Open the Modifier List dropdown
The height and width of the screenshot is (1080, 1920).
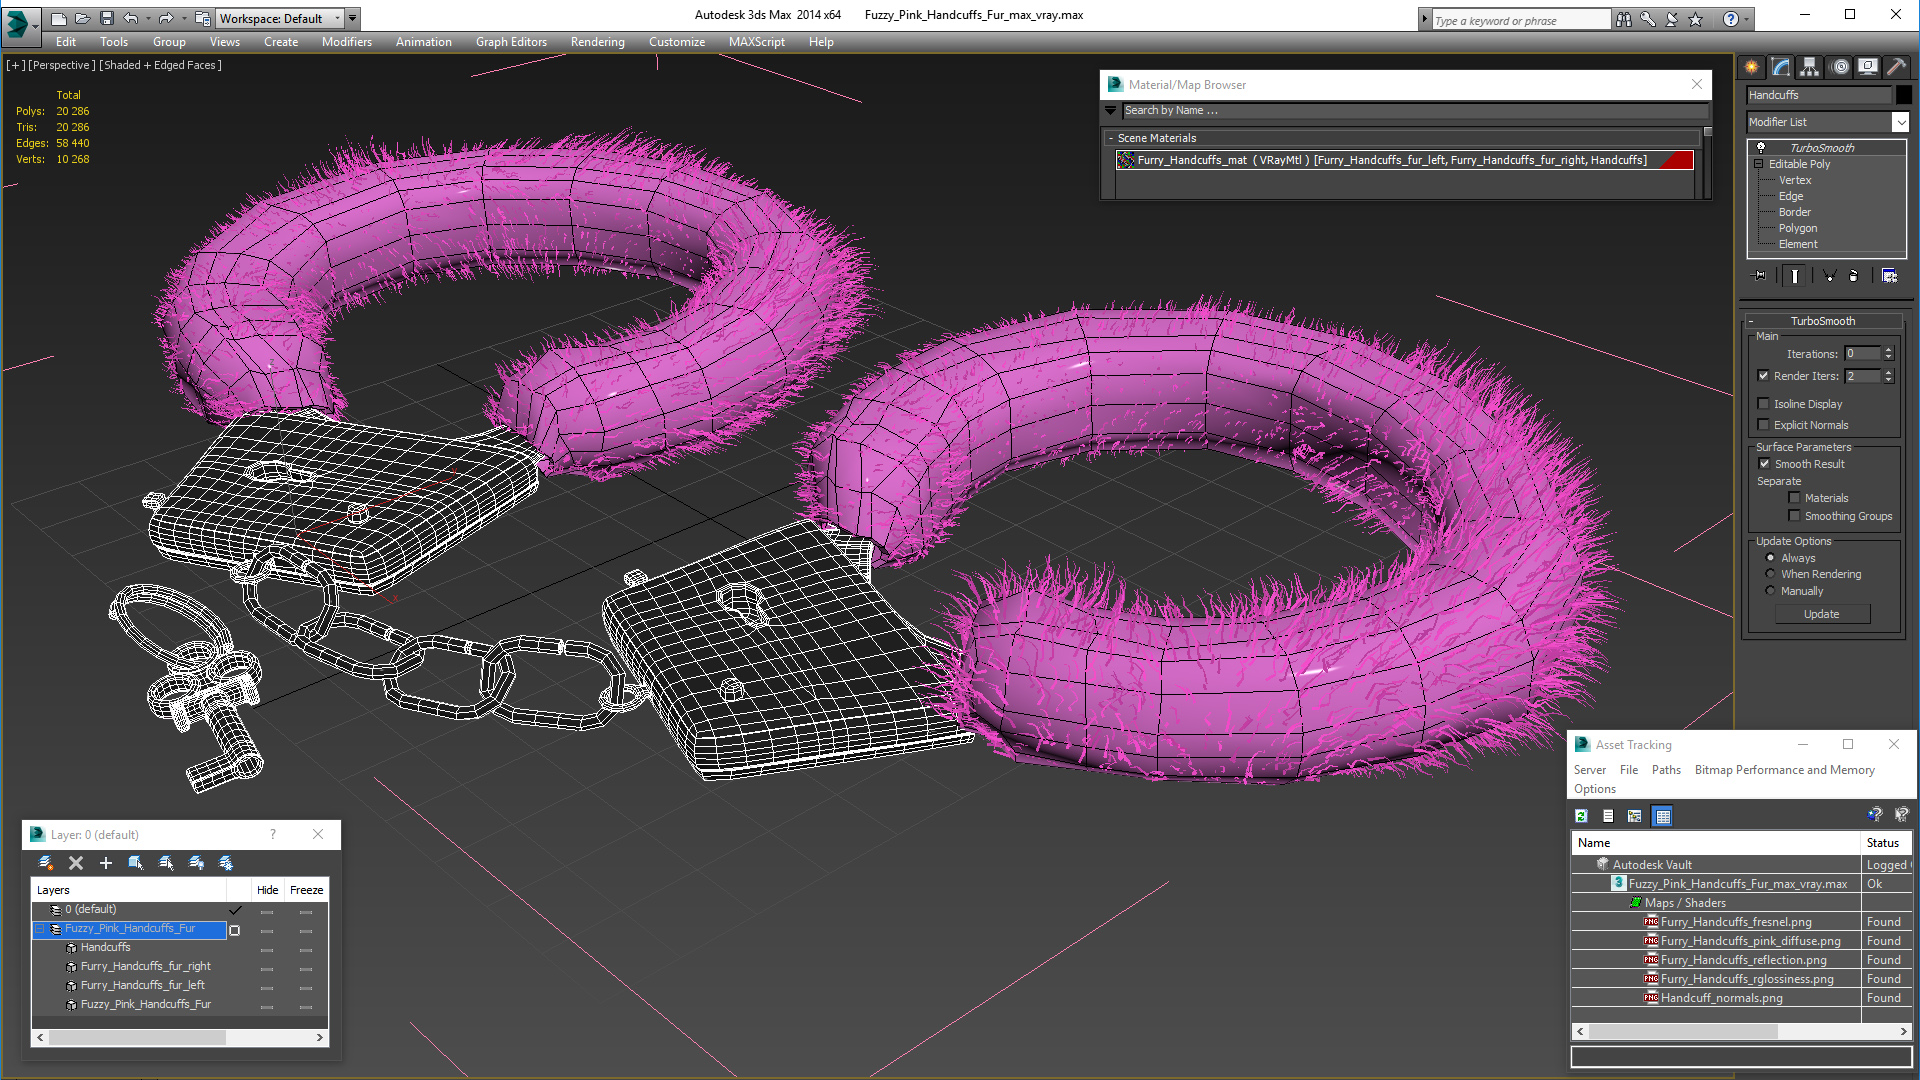1900,122
